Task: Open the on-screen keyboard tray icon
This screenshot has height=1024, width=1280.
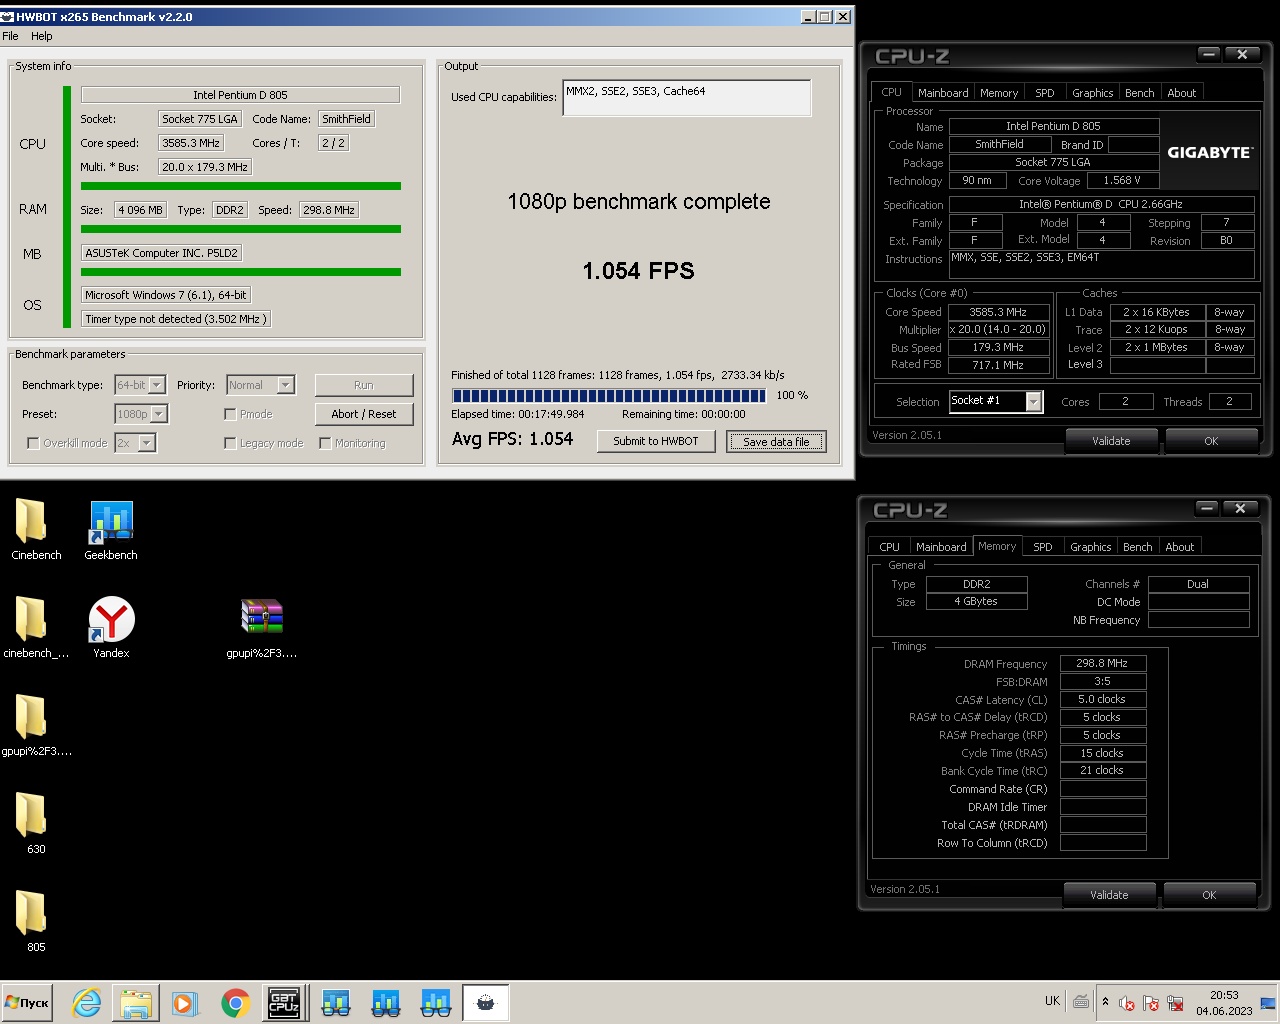Action: [1081, 1001]
